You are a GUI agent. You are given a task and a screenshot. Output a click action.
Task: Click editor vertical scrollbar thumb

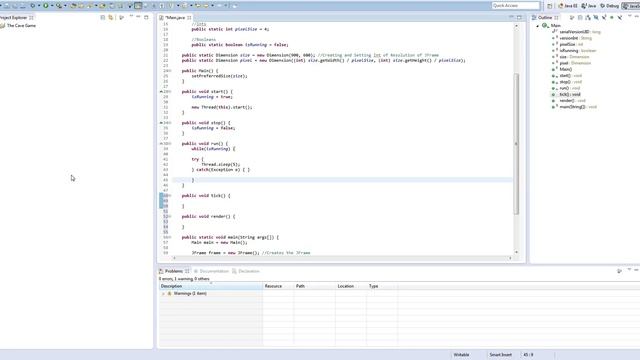(516, 144)
